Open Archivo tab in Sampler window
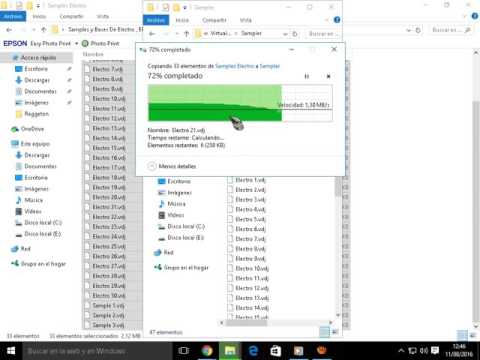Image resolution: width=480 pixels, height=360 pixels. [156, 20]
